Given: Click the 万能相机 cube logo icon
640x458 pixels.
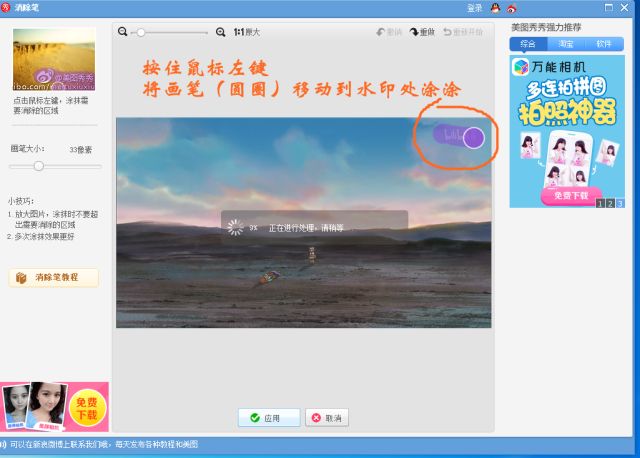Looking at the screenshot, I should click(x=521, y=67).
